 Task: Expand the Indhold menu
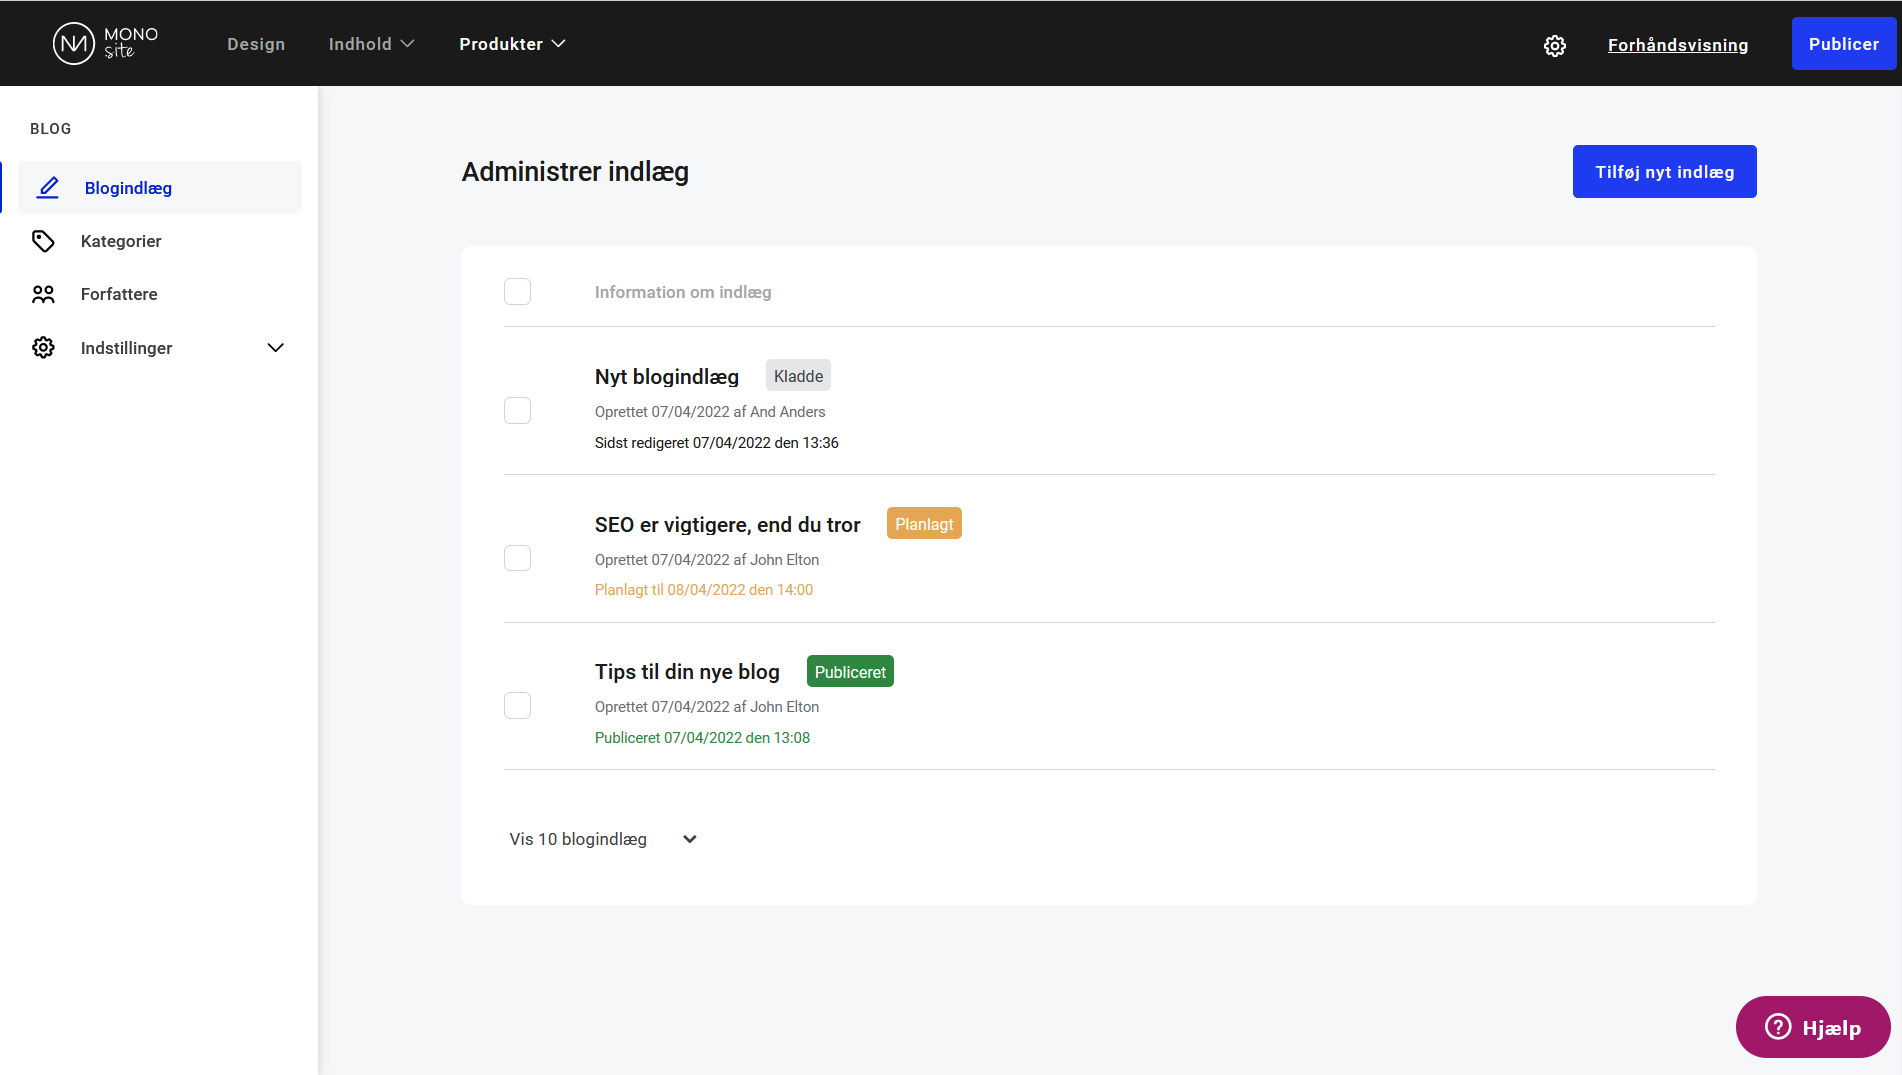point(371,44)
